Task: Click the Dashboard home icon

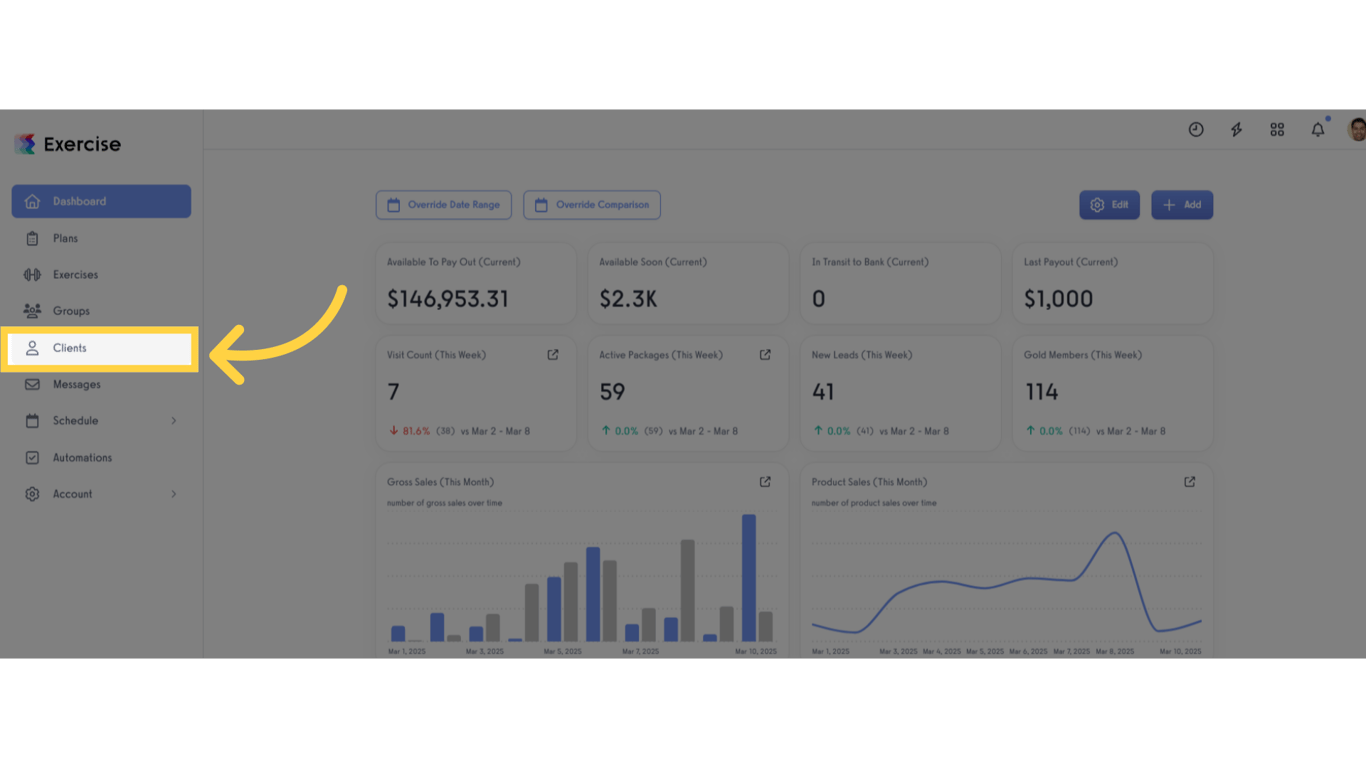Action: [x=32, y=201]
